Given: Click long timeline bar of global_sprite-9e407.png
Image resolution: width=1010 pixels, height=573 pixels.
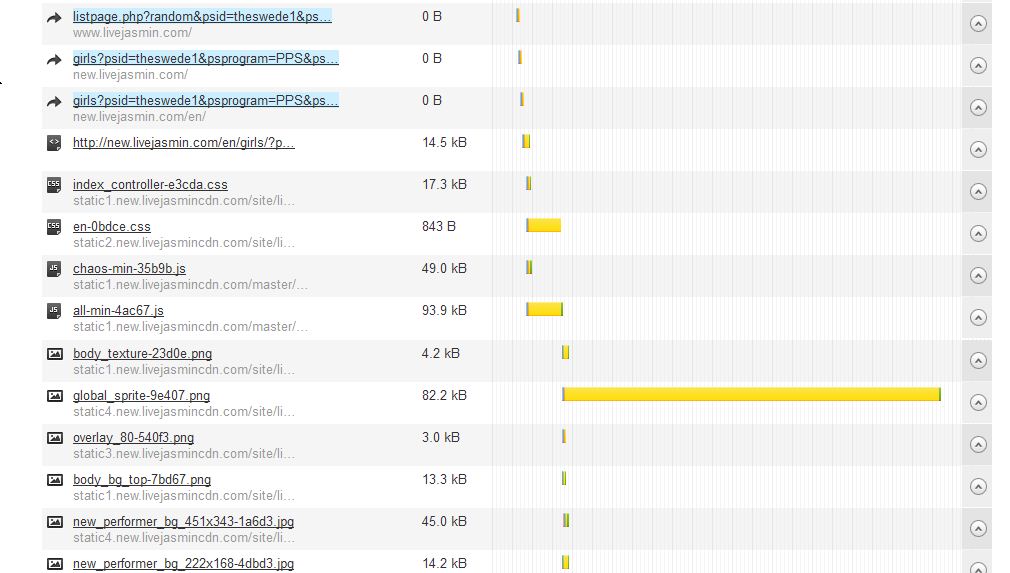Looking at the screenshot, I should click(751, 394).
